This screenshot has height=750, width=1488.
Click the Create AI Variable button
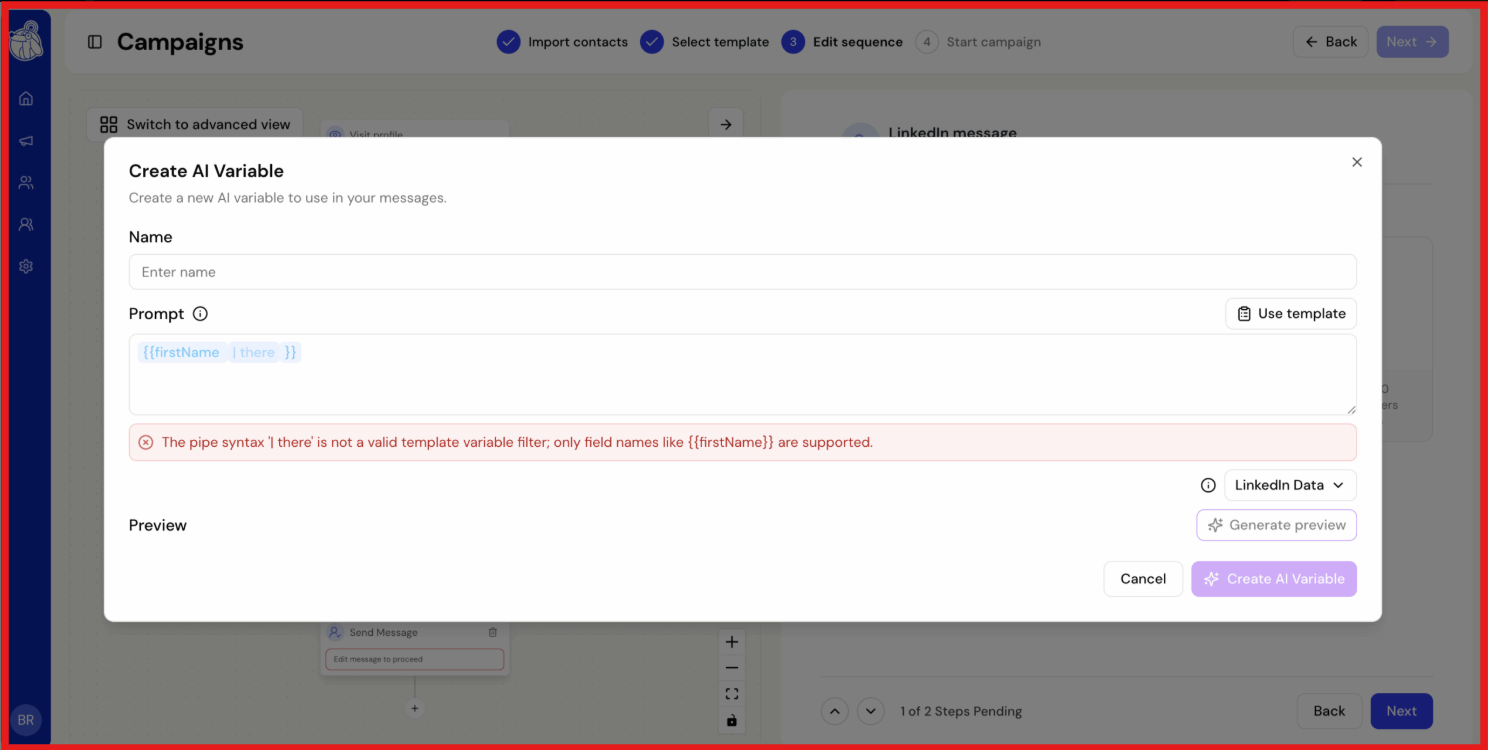(1274, 579)
